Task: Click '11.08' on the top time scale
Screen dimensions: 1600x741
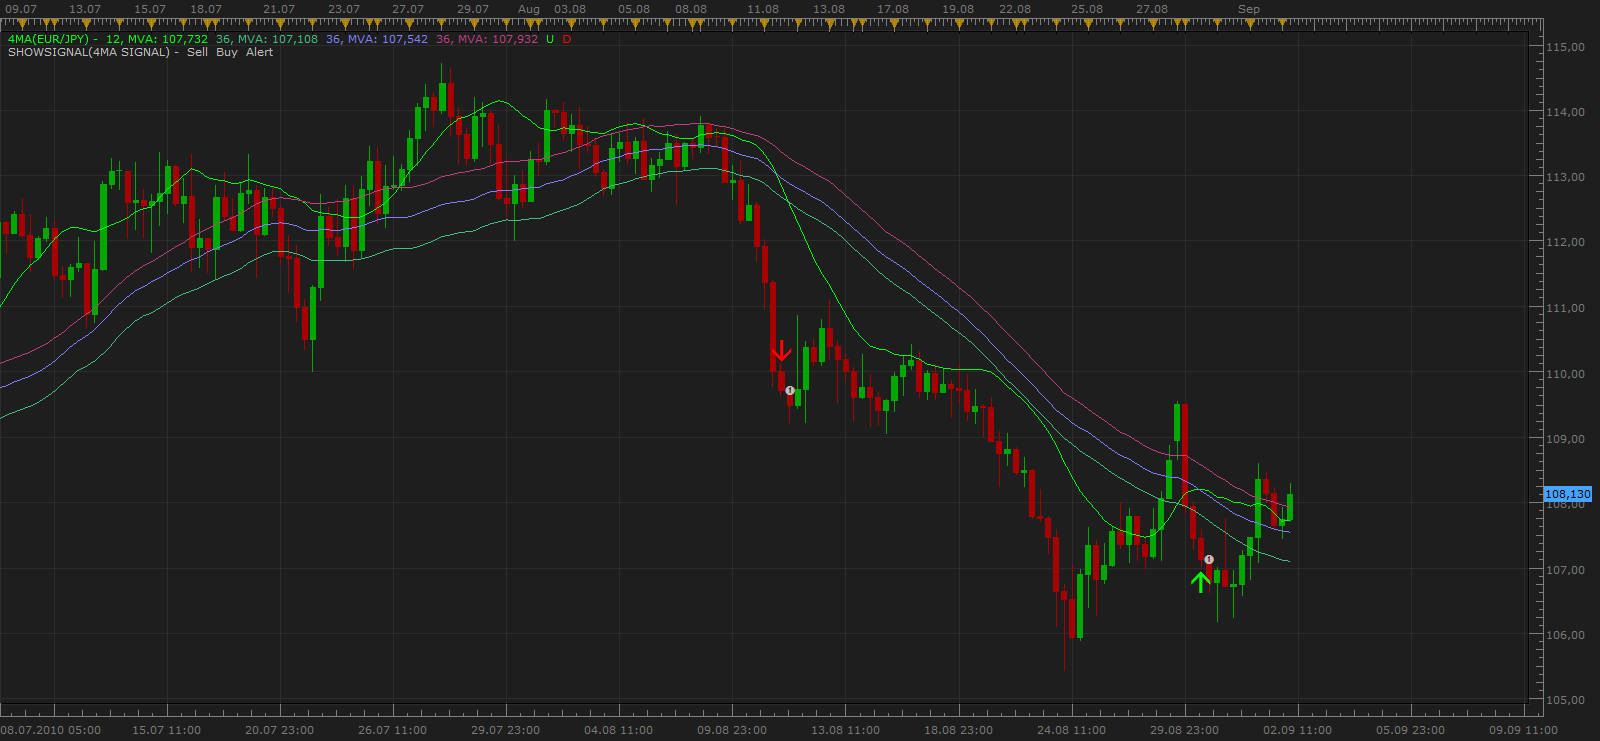Action: pyautogui.click(x=763, y=9)
